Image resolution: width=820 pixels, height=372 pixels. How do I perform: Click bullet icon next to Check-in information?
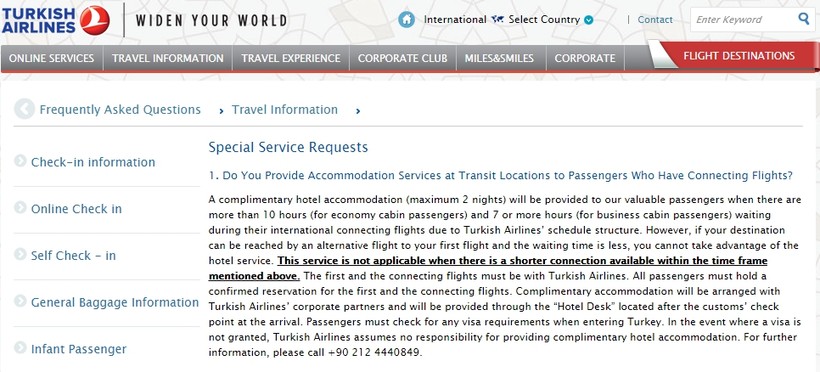click(20, 161)
